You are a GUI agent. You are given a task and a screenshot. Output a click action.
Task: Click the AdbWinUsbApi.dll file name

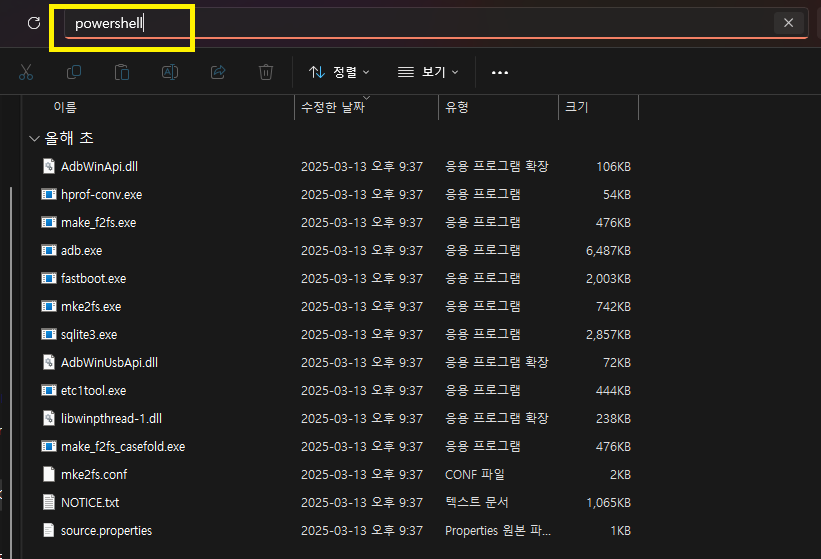click(109, 363)
